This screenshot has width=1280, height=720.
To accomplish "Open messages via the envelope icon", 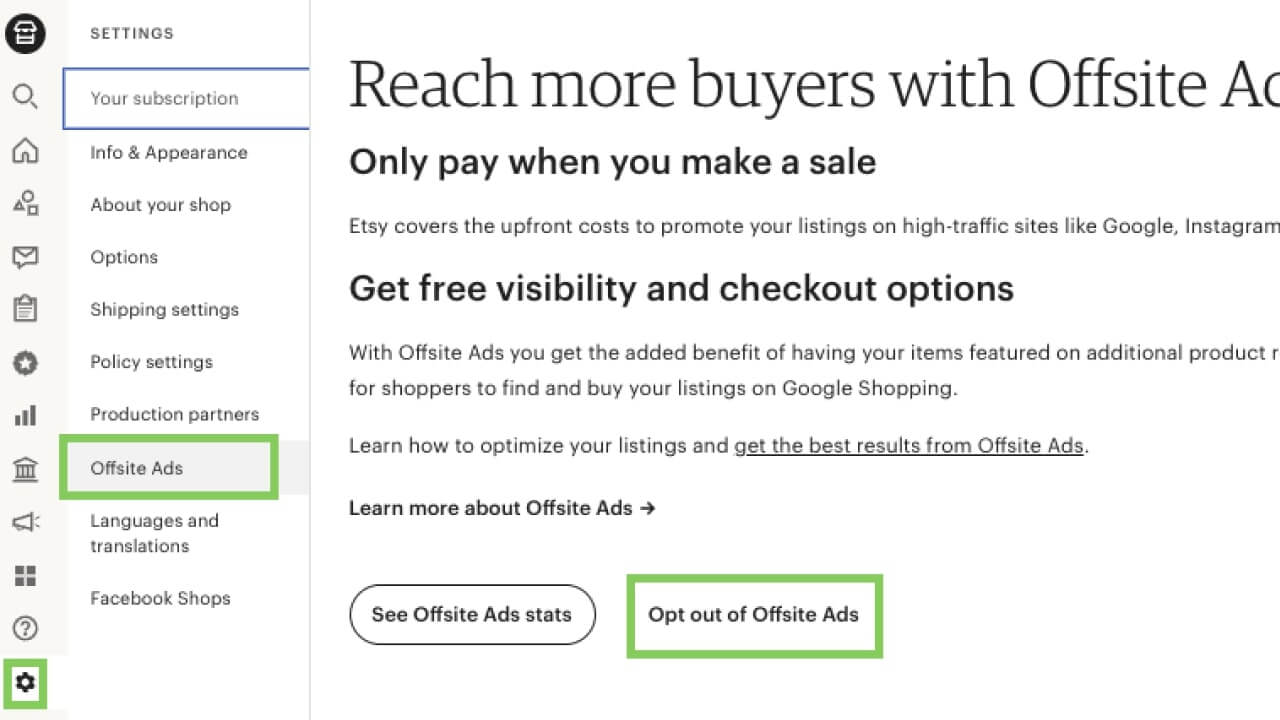I will click(x=25, y=256).
